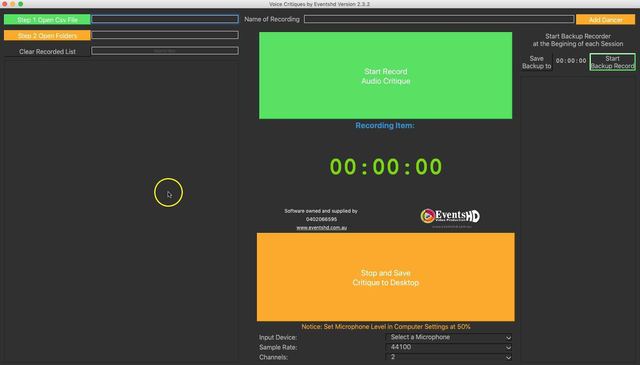Click the Input Device label
This screenshot has height=365, width=640.
tap(278, 337)
